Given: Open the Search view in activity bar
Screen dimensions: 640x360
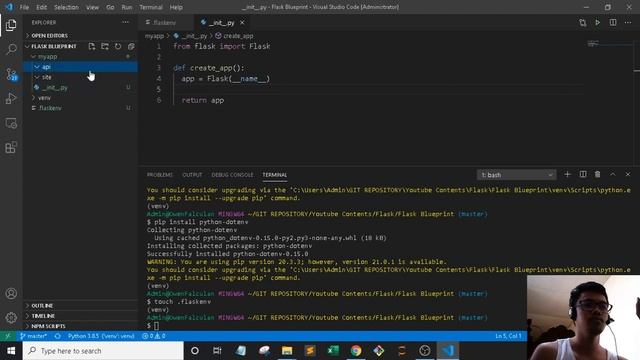Looking at the screenshot, I should tap(11, 49).
